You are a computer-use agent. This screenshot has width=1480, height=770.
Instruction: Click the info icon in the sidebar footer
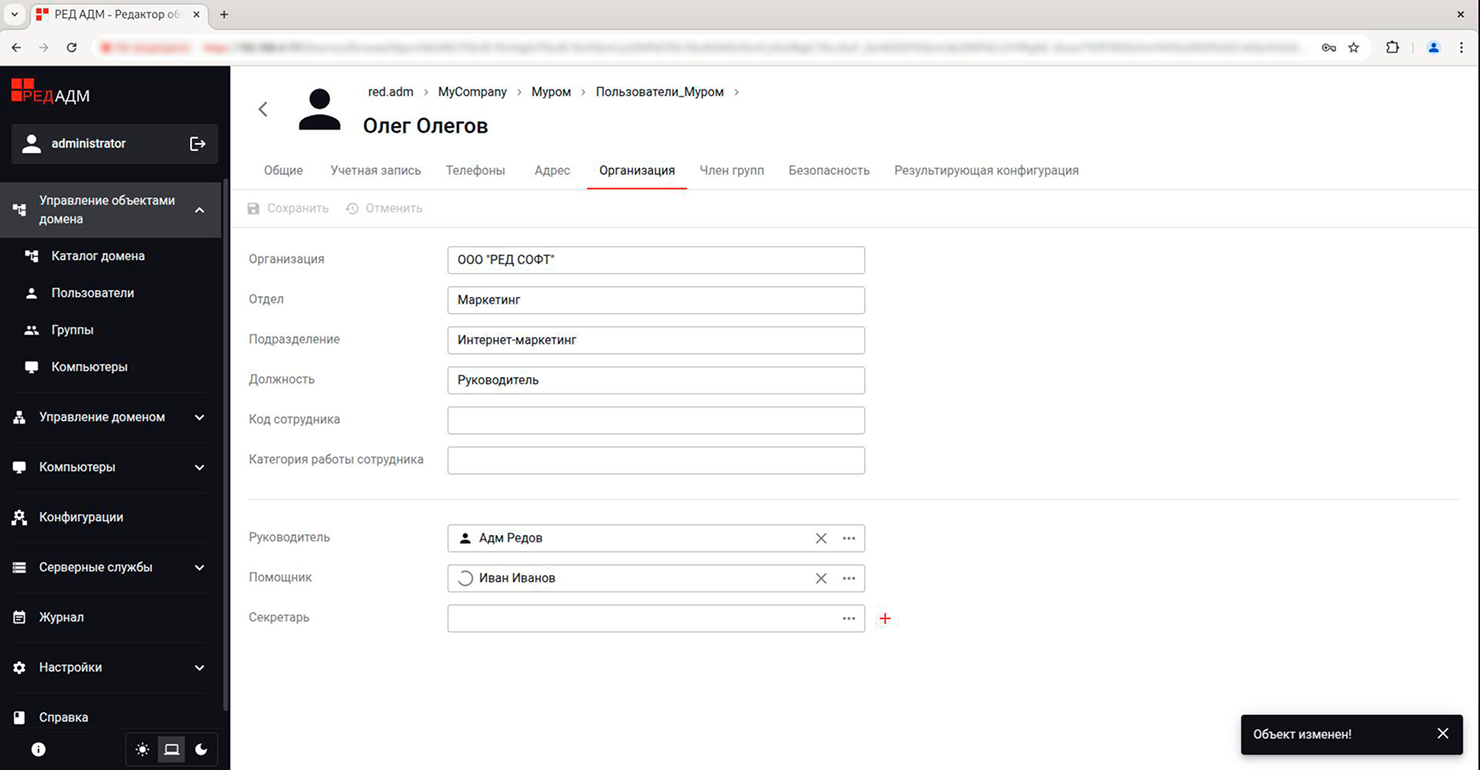pos(38,749)
